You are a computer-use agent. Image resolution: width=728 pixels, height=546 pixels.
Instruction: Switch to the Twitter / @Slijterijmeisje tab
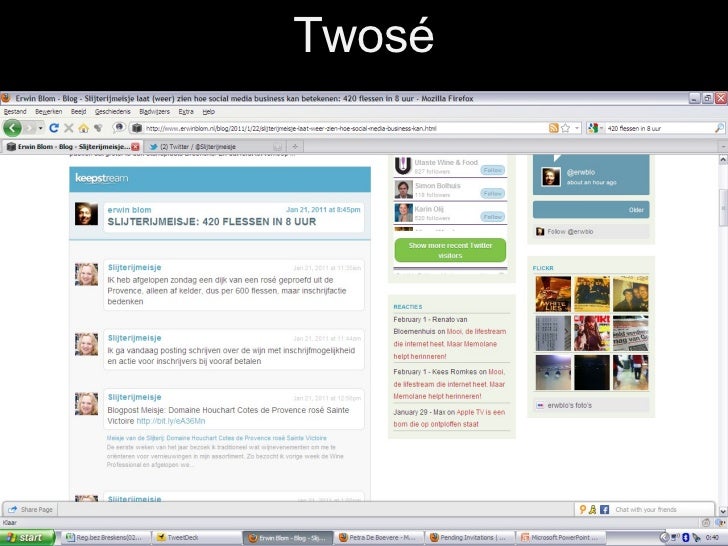tap(215, 147)
